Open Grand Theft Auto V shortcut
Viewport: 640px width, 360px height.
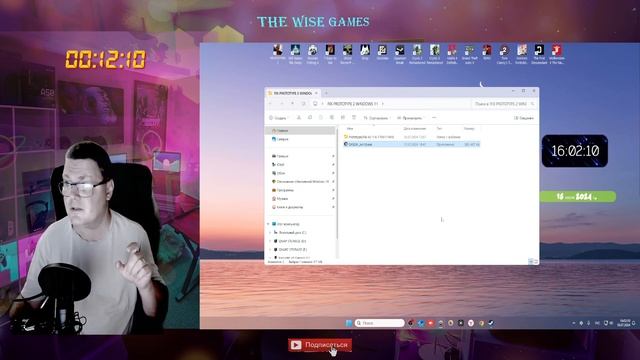tap(469, 54)
